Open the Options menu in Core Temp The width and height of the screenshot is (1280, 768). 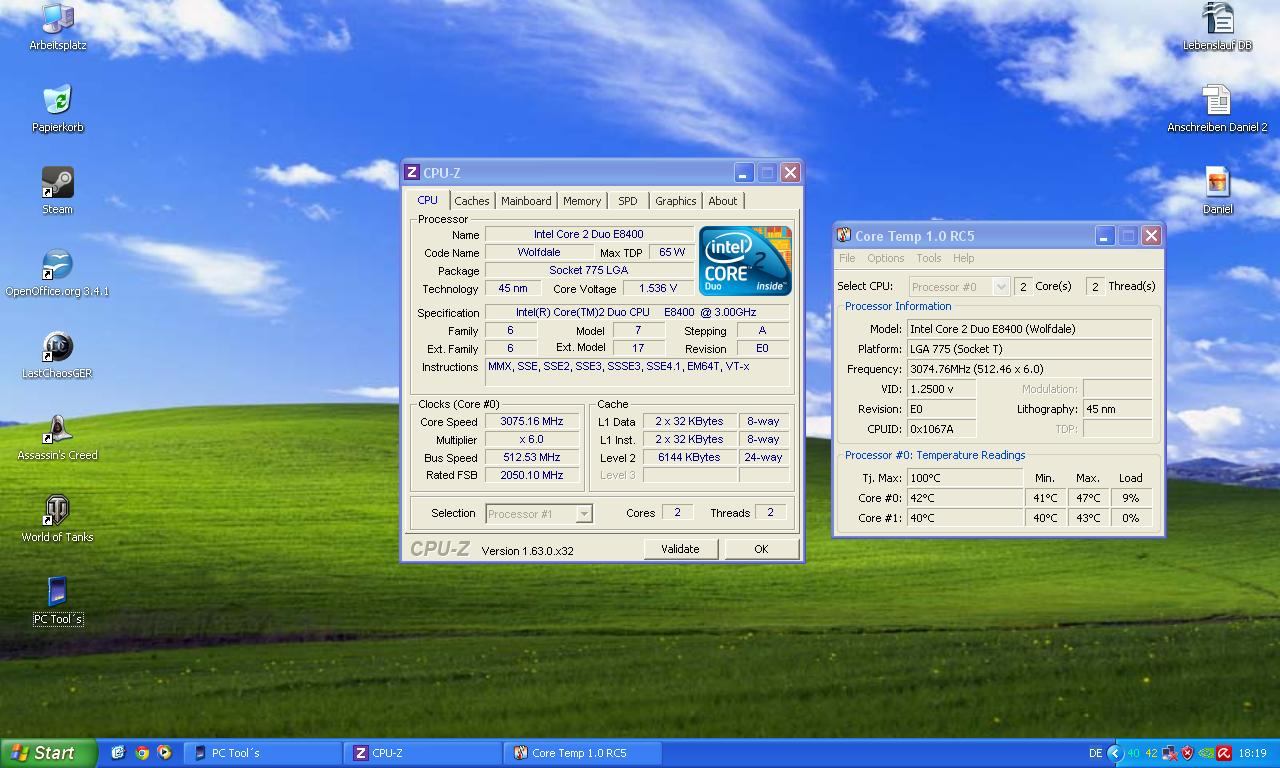[x=885, y=258]
